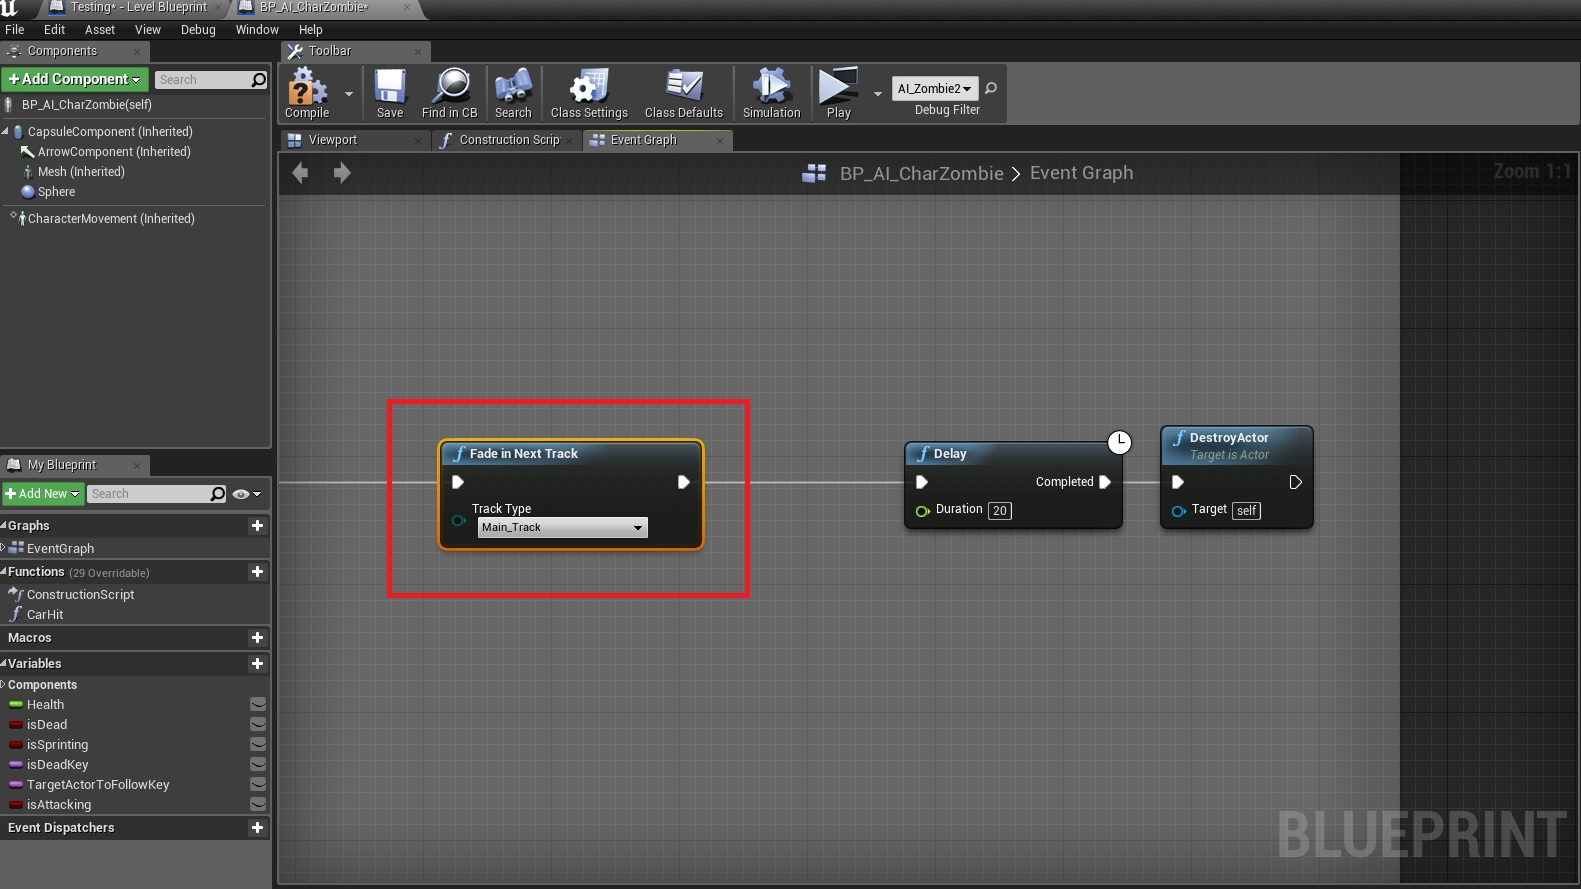Open Class Settings

click(x=589, y=89)
